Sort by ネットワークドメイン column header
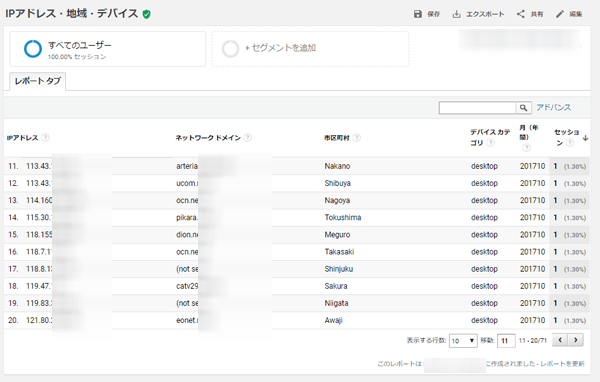Image resolution: width=600 pixels, height=382 pixels. (208, 138)
